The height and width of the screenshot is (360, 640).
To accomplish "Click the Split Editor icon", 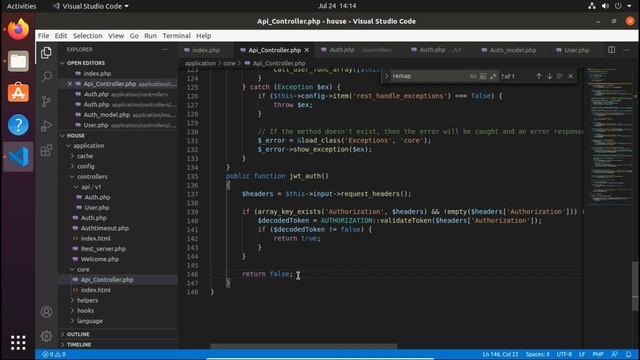I will click(611, 50).
